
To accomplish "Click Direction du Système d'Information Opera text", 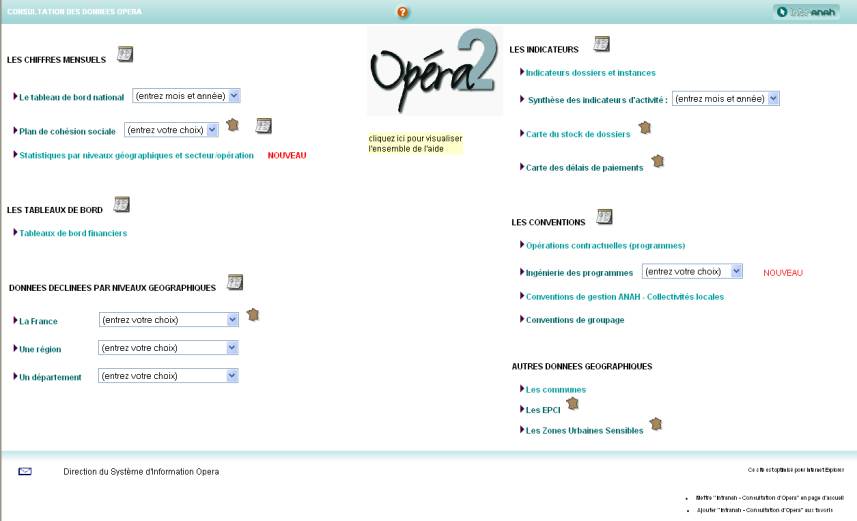I will pyautogui.click(x=141, y=472).
